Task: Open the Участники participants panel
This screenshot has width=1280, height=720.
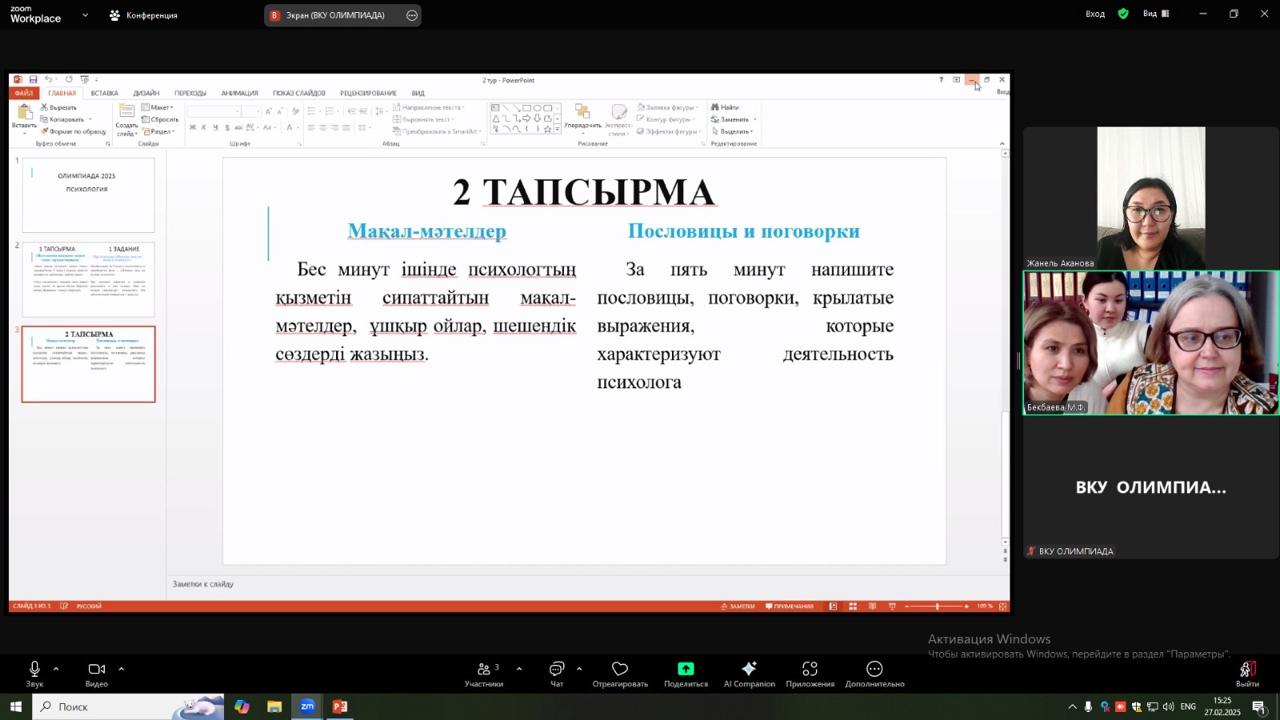Action: 484,670
